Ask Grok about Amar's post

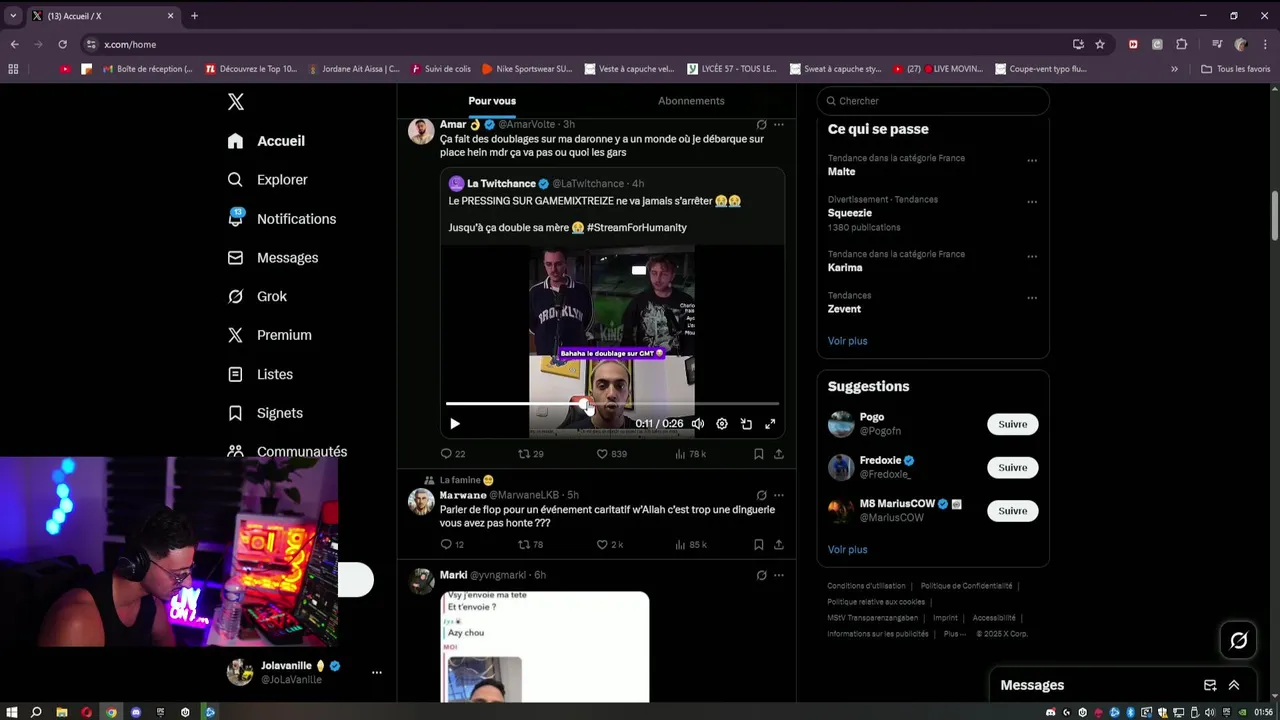pos(761,125)
